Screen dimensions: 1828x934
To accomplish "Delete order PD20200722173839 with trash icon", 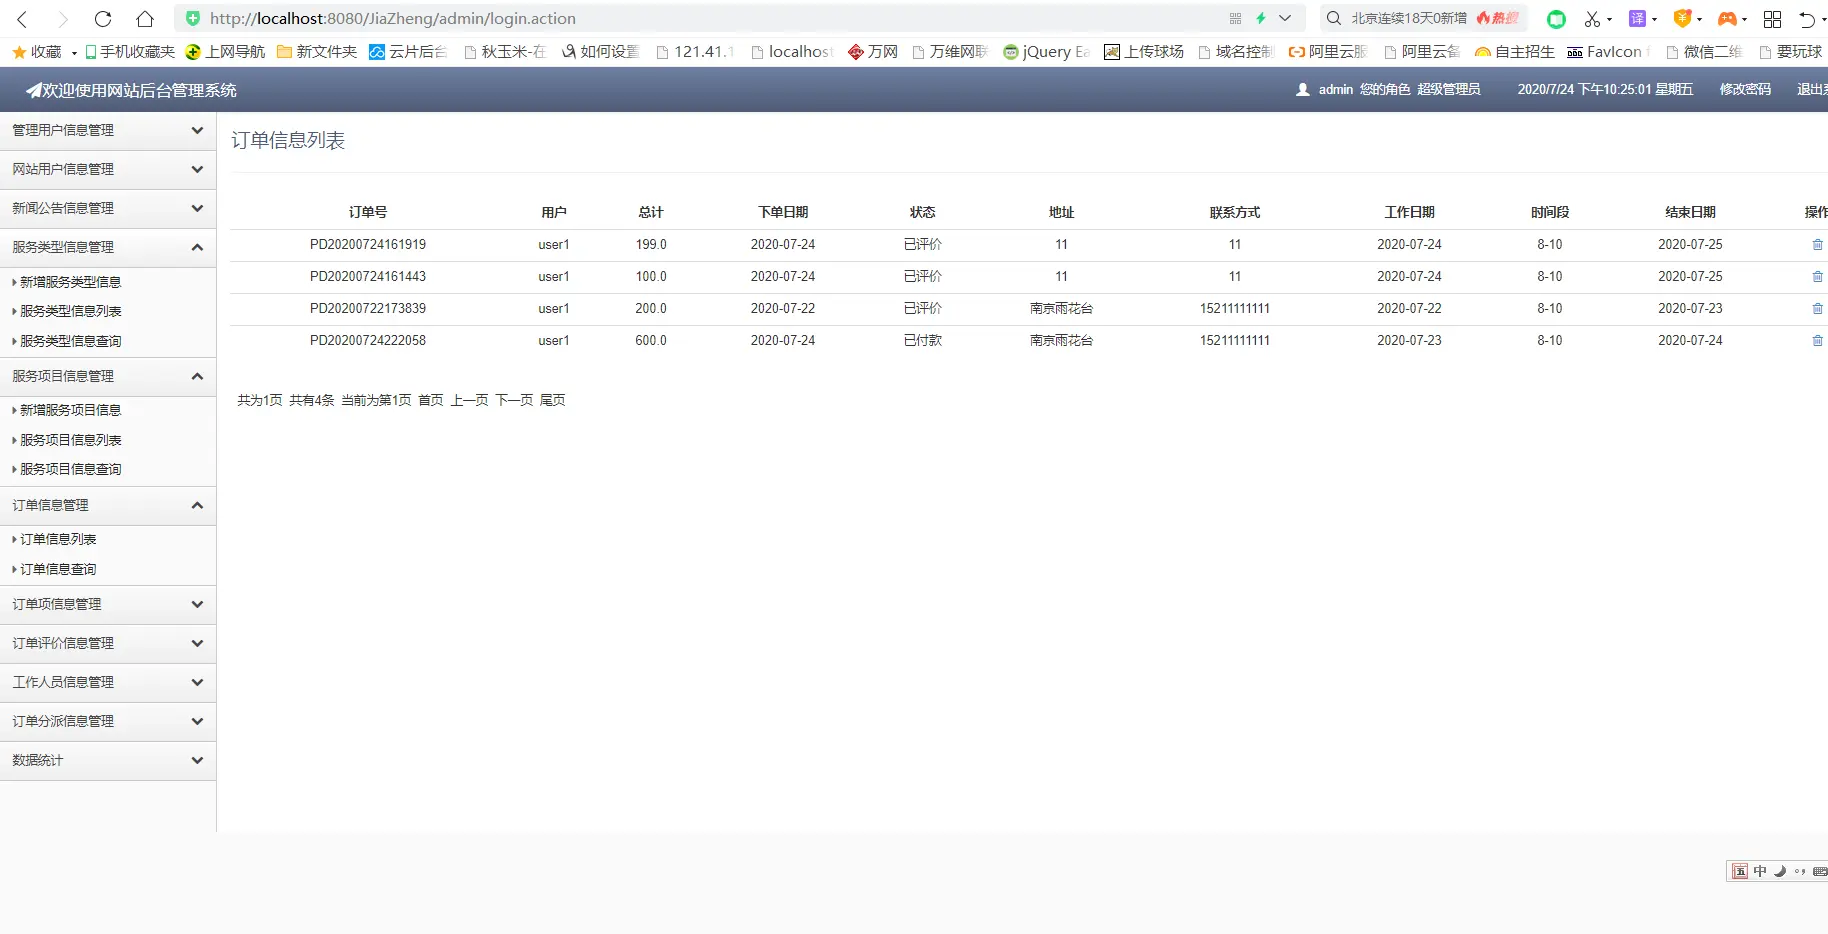I will tap(1817, 309).
